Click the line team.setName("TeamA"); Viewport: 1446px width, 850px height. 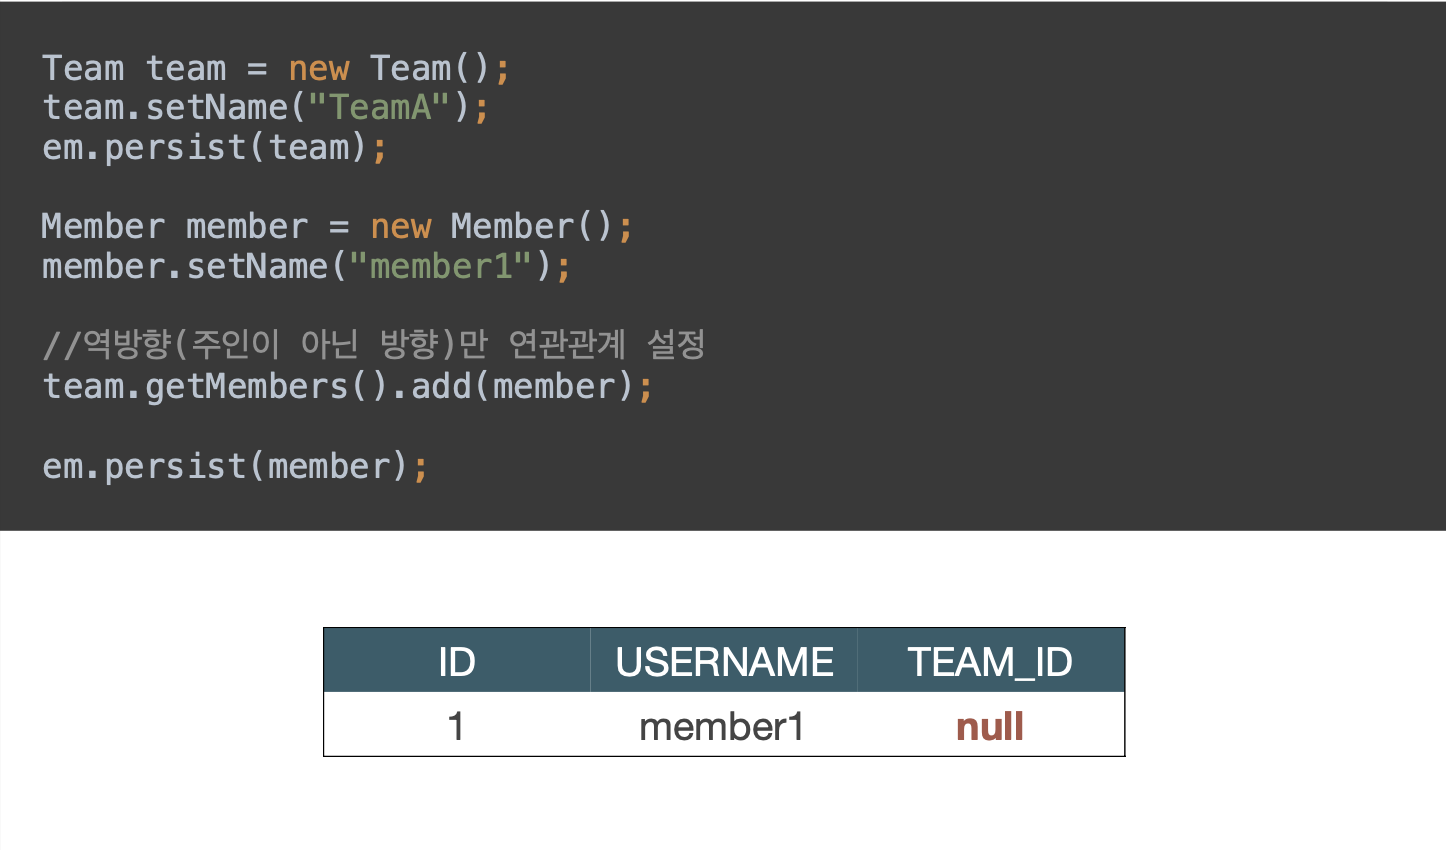click(266, 107)
